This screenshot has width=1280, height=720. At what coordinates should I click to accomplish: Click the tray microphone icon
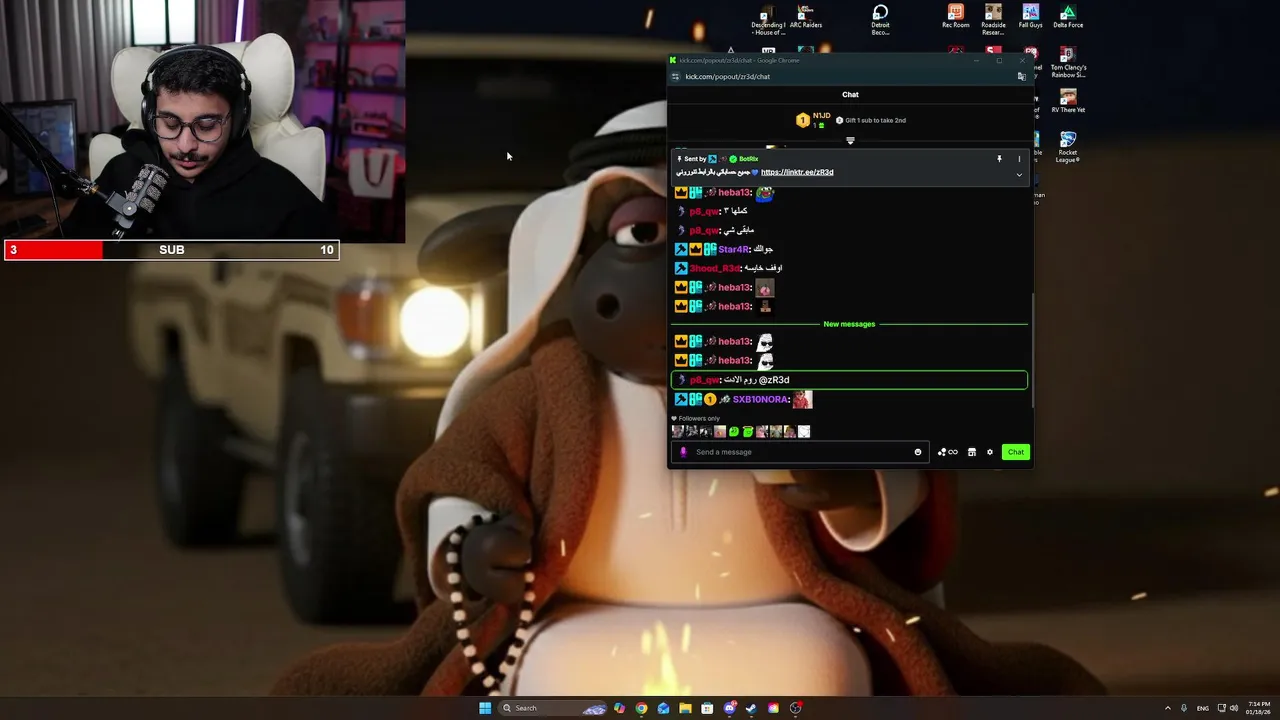pyautogui.click(x=1184, y=708)
